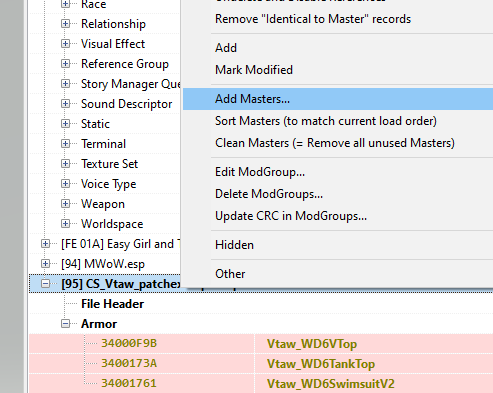Select the Voice Type label
This screenshot has height=393, width=493.
(109, 184)
